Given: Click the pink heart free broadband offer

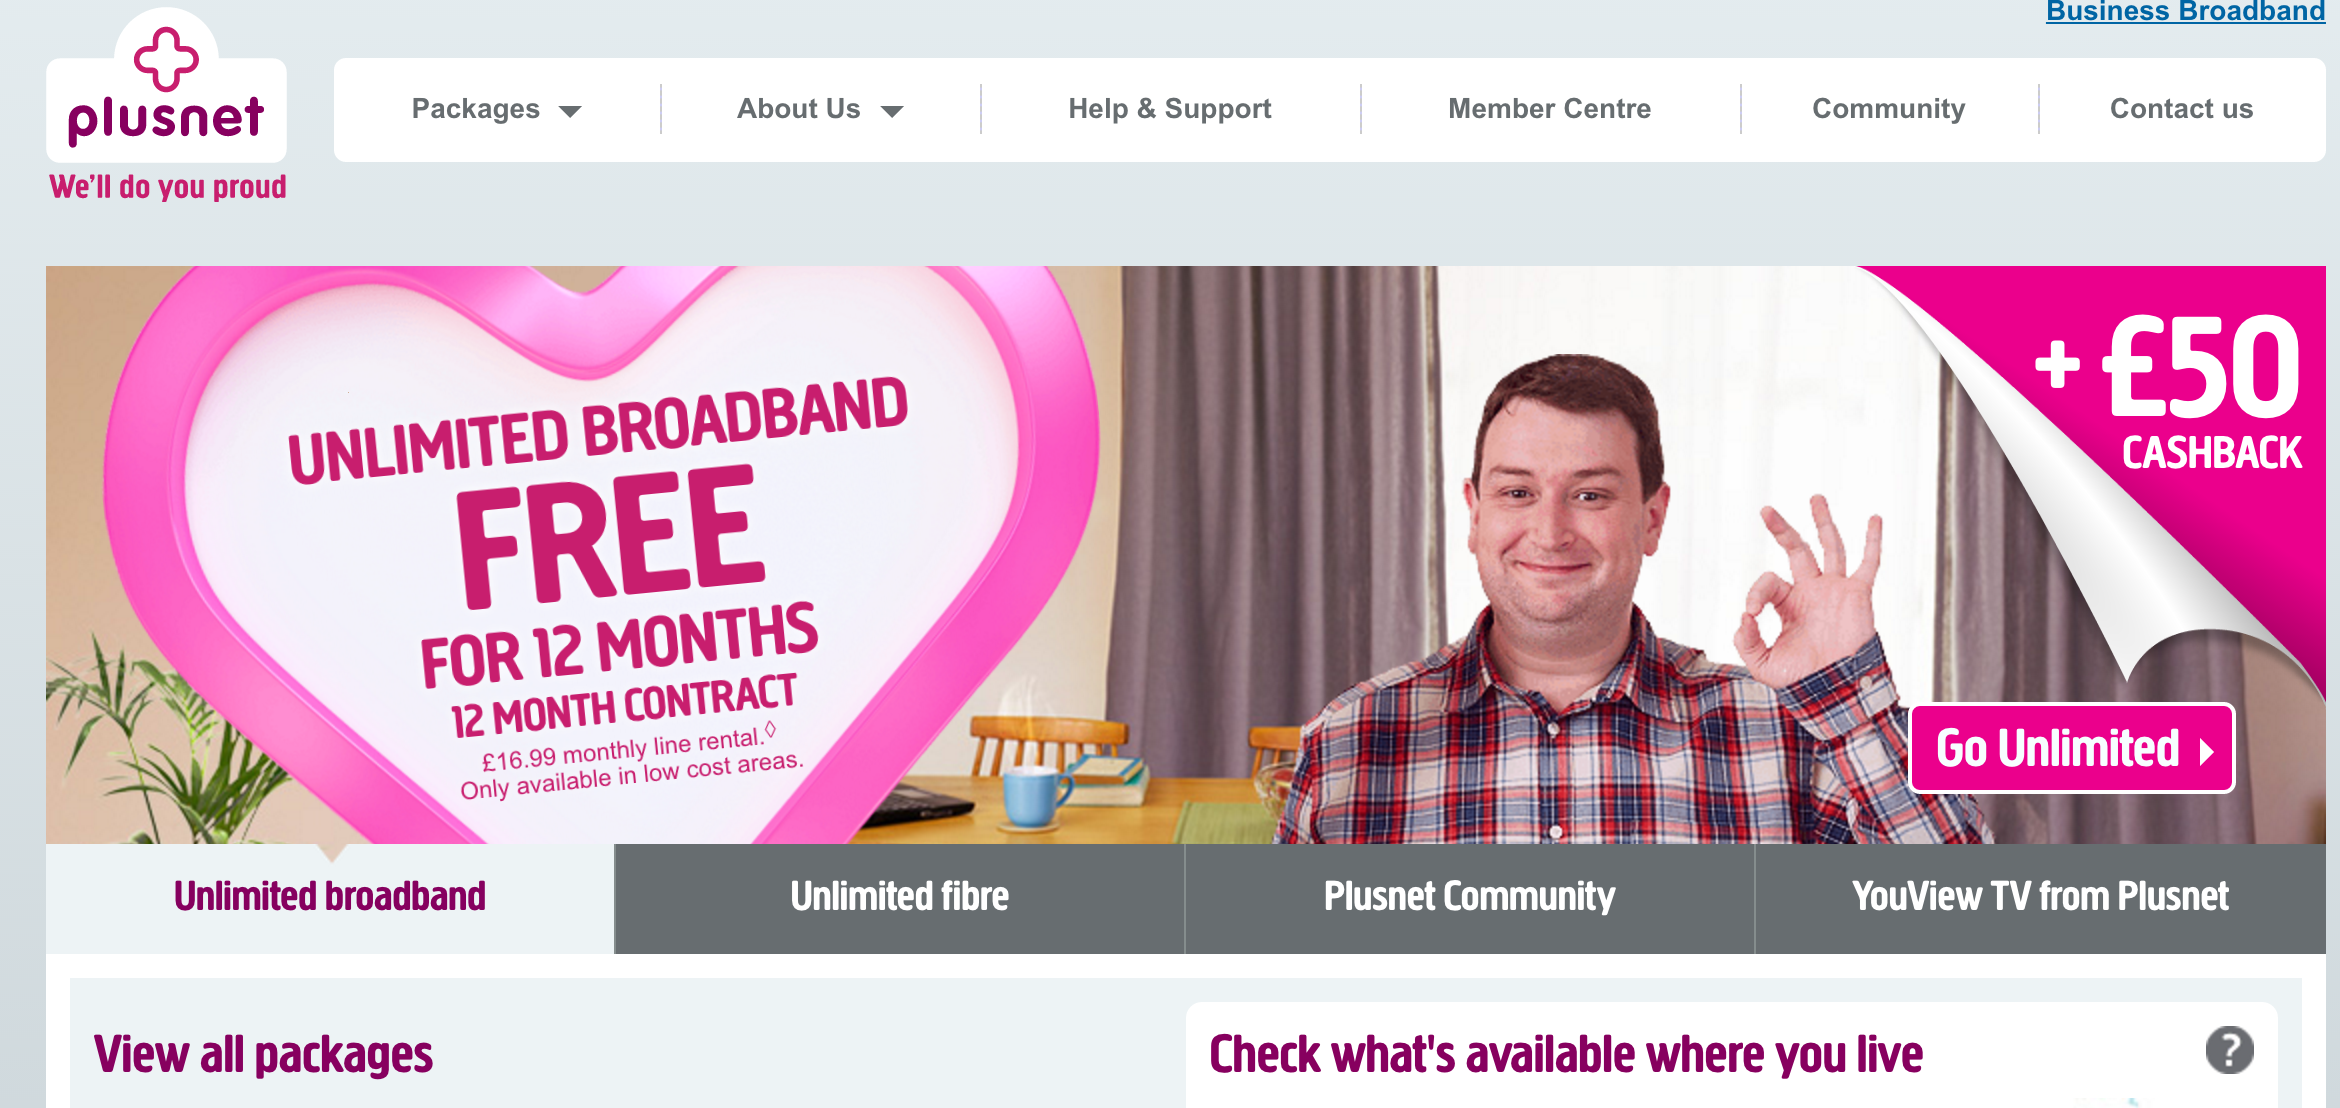Looking at the screenshot, I should tap(600, 560).
